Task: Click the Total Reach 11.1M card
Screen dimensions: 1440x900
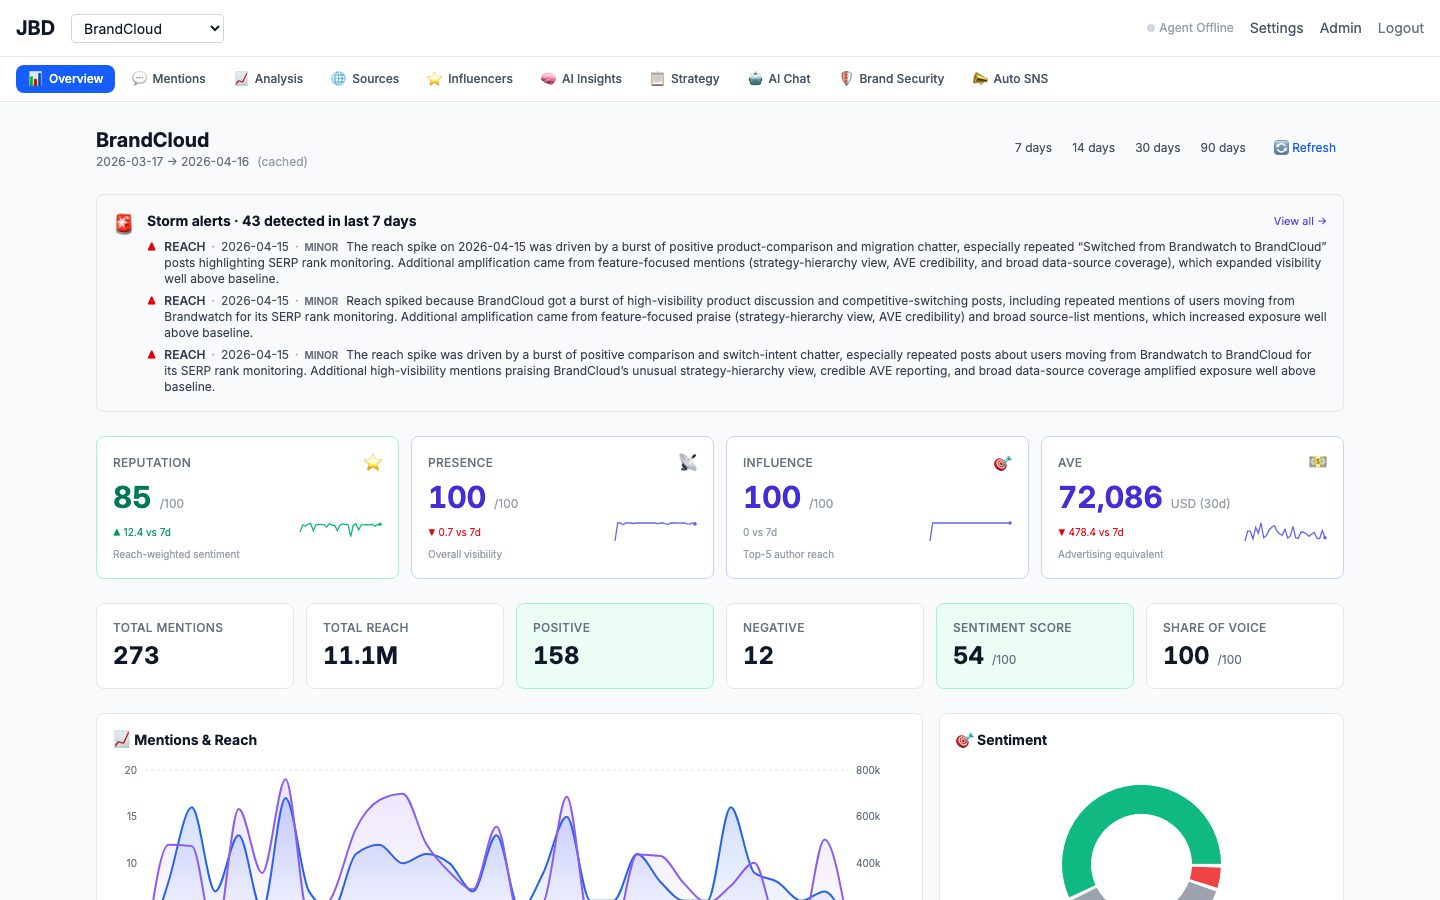Action: (x=405, y=646)
